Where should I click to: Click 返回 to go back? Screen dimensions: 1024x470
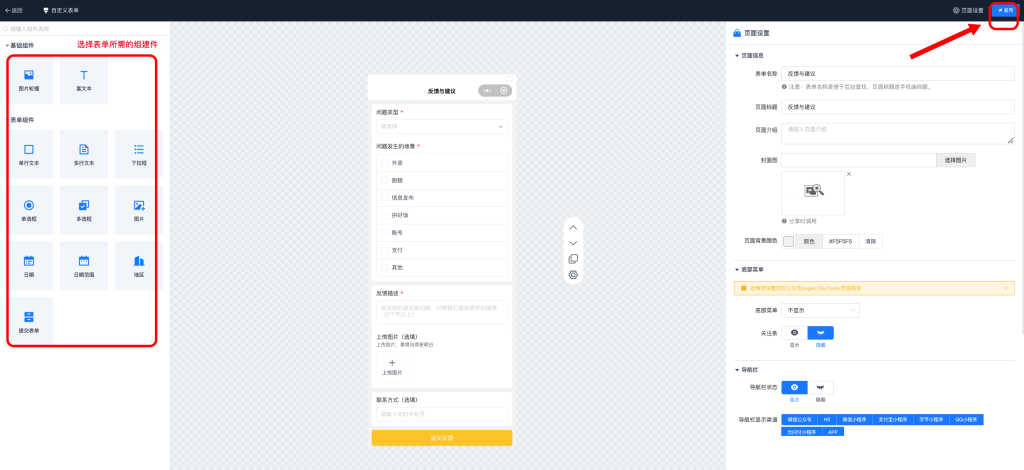pos(15,10)
